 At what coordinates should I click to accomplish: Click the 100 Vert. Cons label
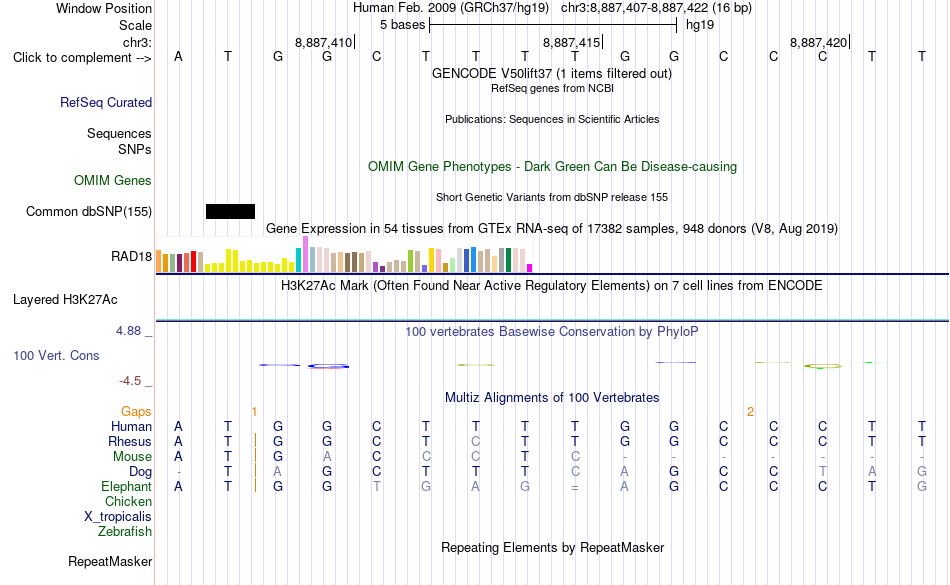[56, 355]
